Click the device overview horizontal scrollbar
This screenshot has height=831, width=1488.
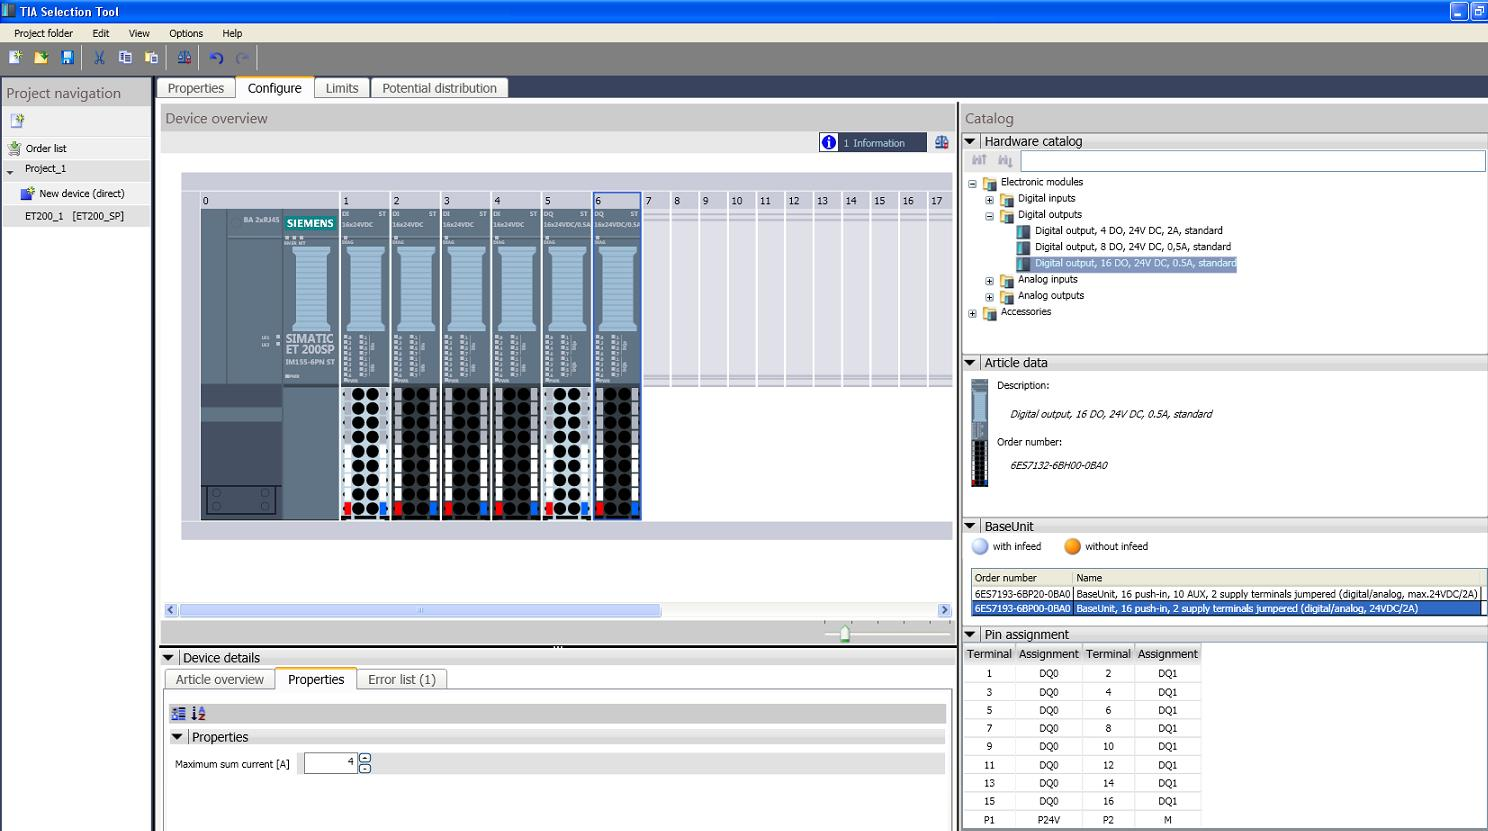click(420, 610)
